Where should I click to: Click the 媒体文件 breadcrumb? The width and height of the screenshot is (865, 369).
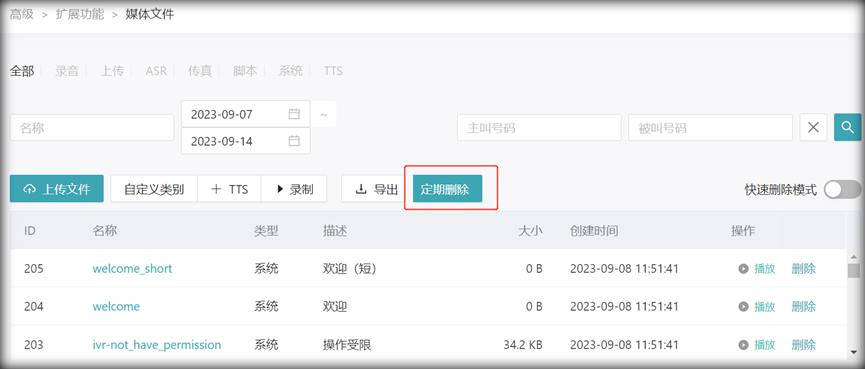click(149, 14)
